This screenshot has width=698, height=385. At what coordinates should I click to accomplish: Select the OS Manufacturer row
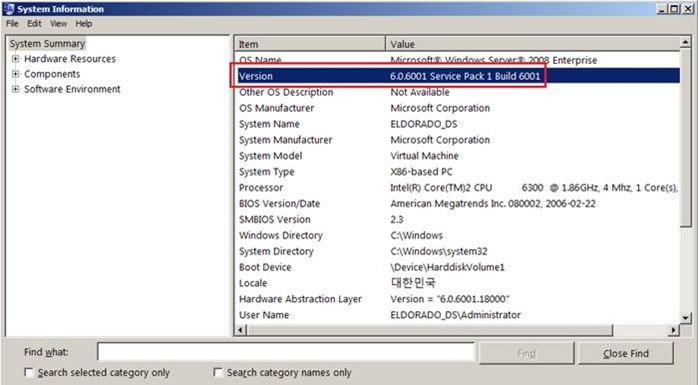click(x=457, y=108)
